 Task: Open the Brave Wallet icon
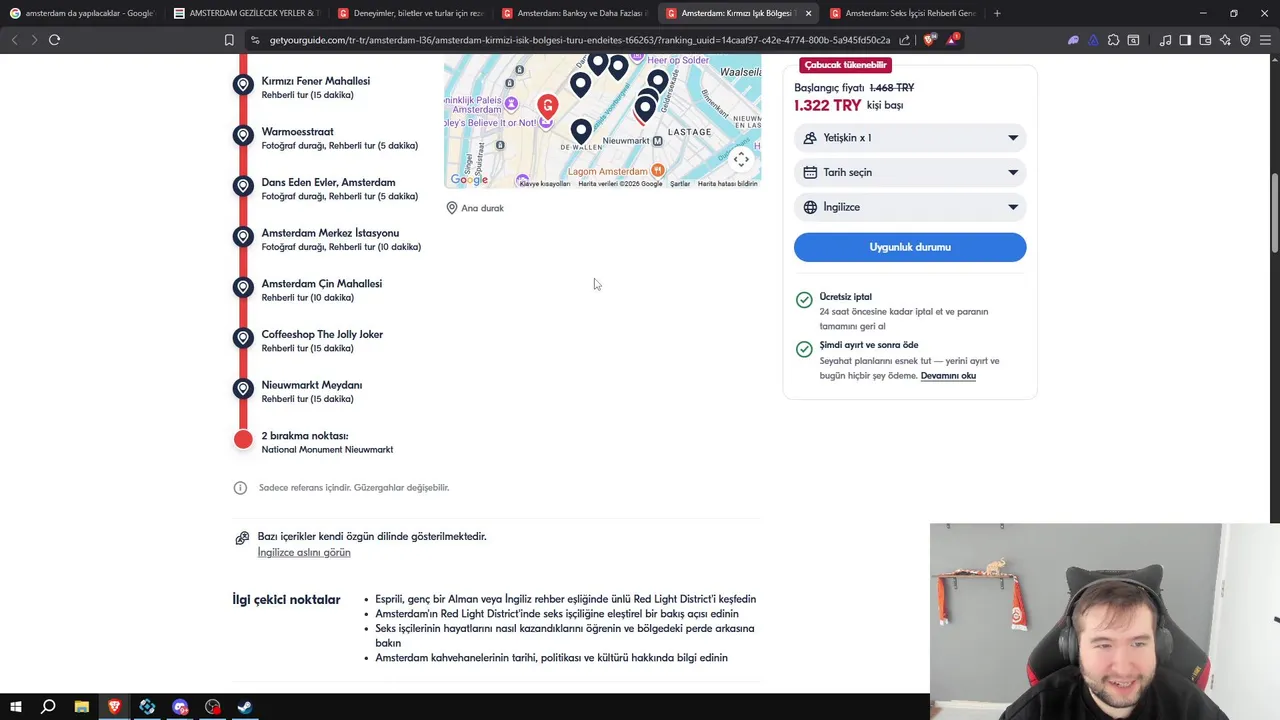[1205, 40]
